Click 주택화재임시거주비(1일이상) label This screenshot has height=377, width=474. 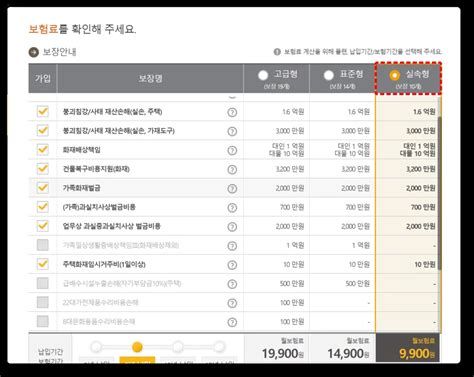point(104,264)
